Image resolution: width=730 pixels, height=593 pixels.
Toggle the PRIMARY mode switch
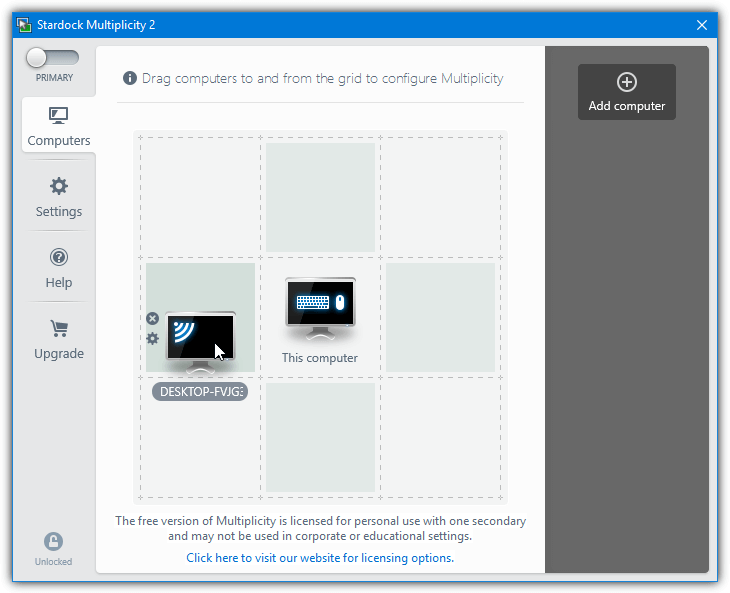(x=52, y=58)
